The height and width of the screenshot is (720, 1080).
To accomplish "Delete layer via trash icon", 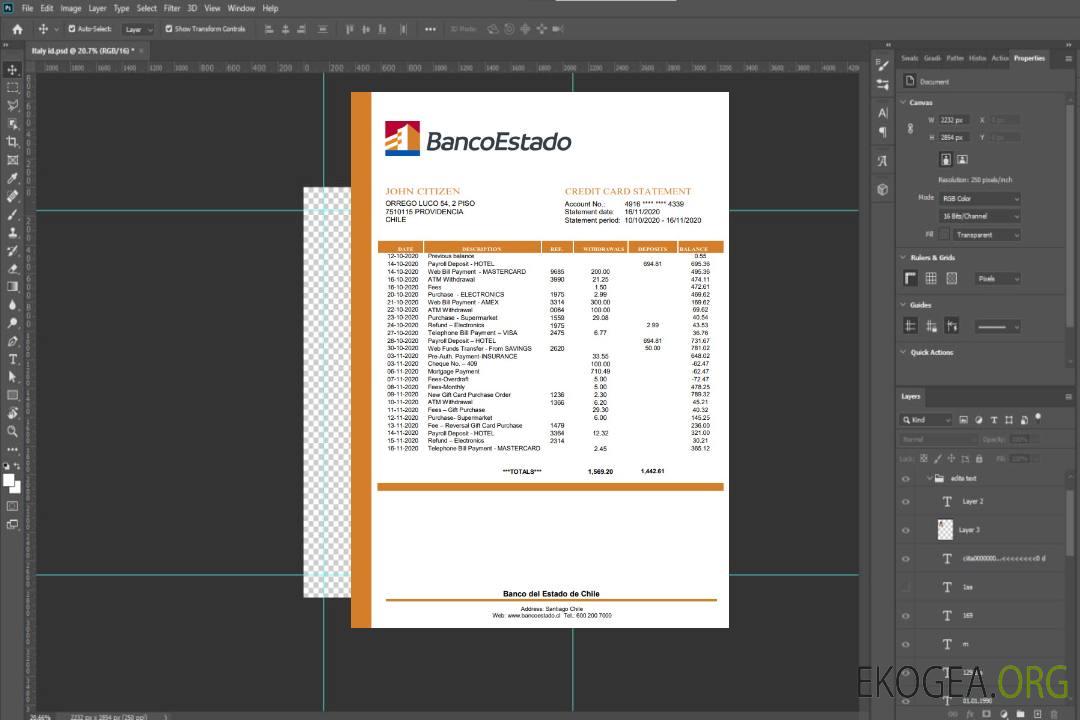I will point(1054,714).
